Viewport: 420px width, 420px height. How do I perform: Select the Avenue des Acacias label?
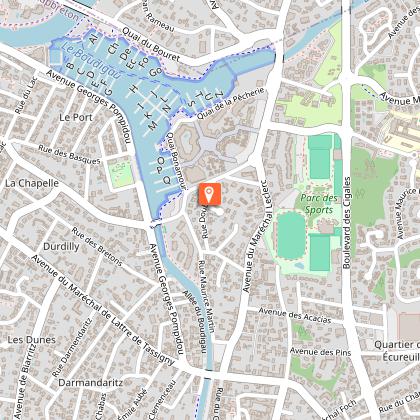pos(295,315)
